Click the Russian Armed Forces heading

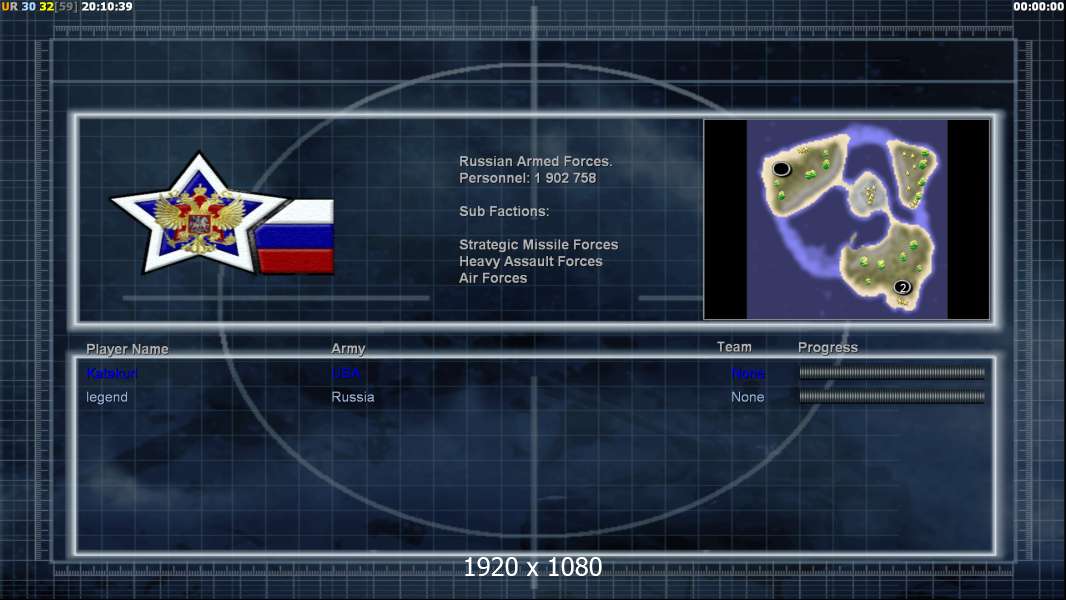pos(536,161)
